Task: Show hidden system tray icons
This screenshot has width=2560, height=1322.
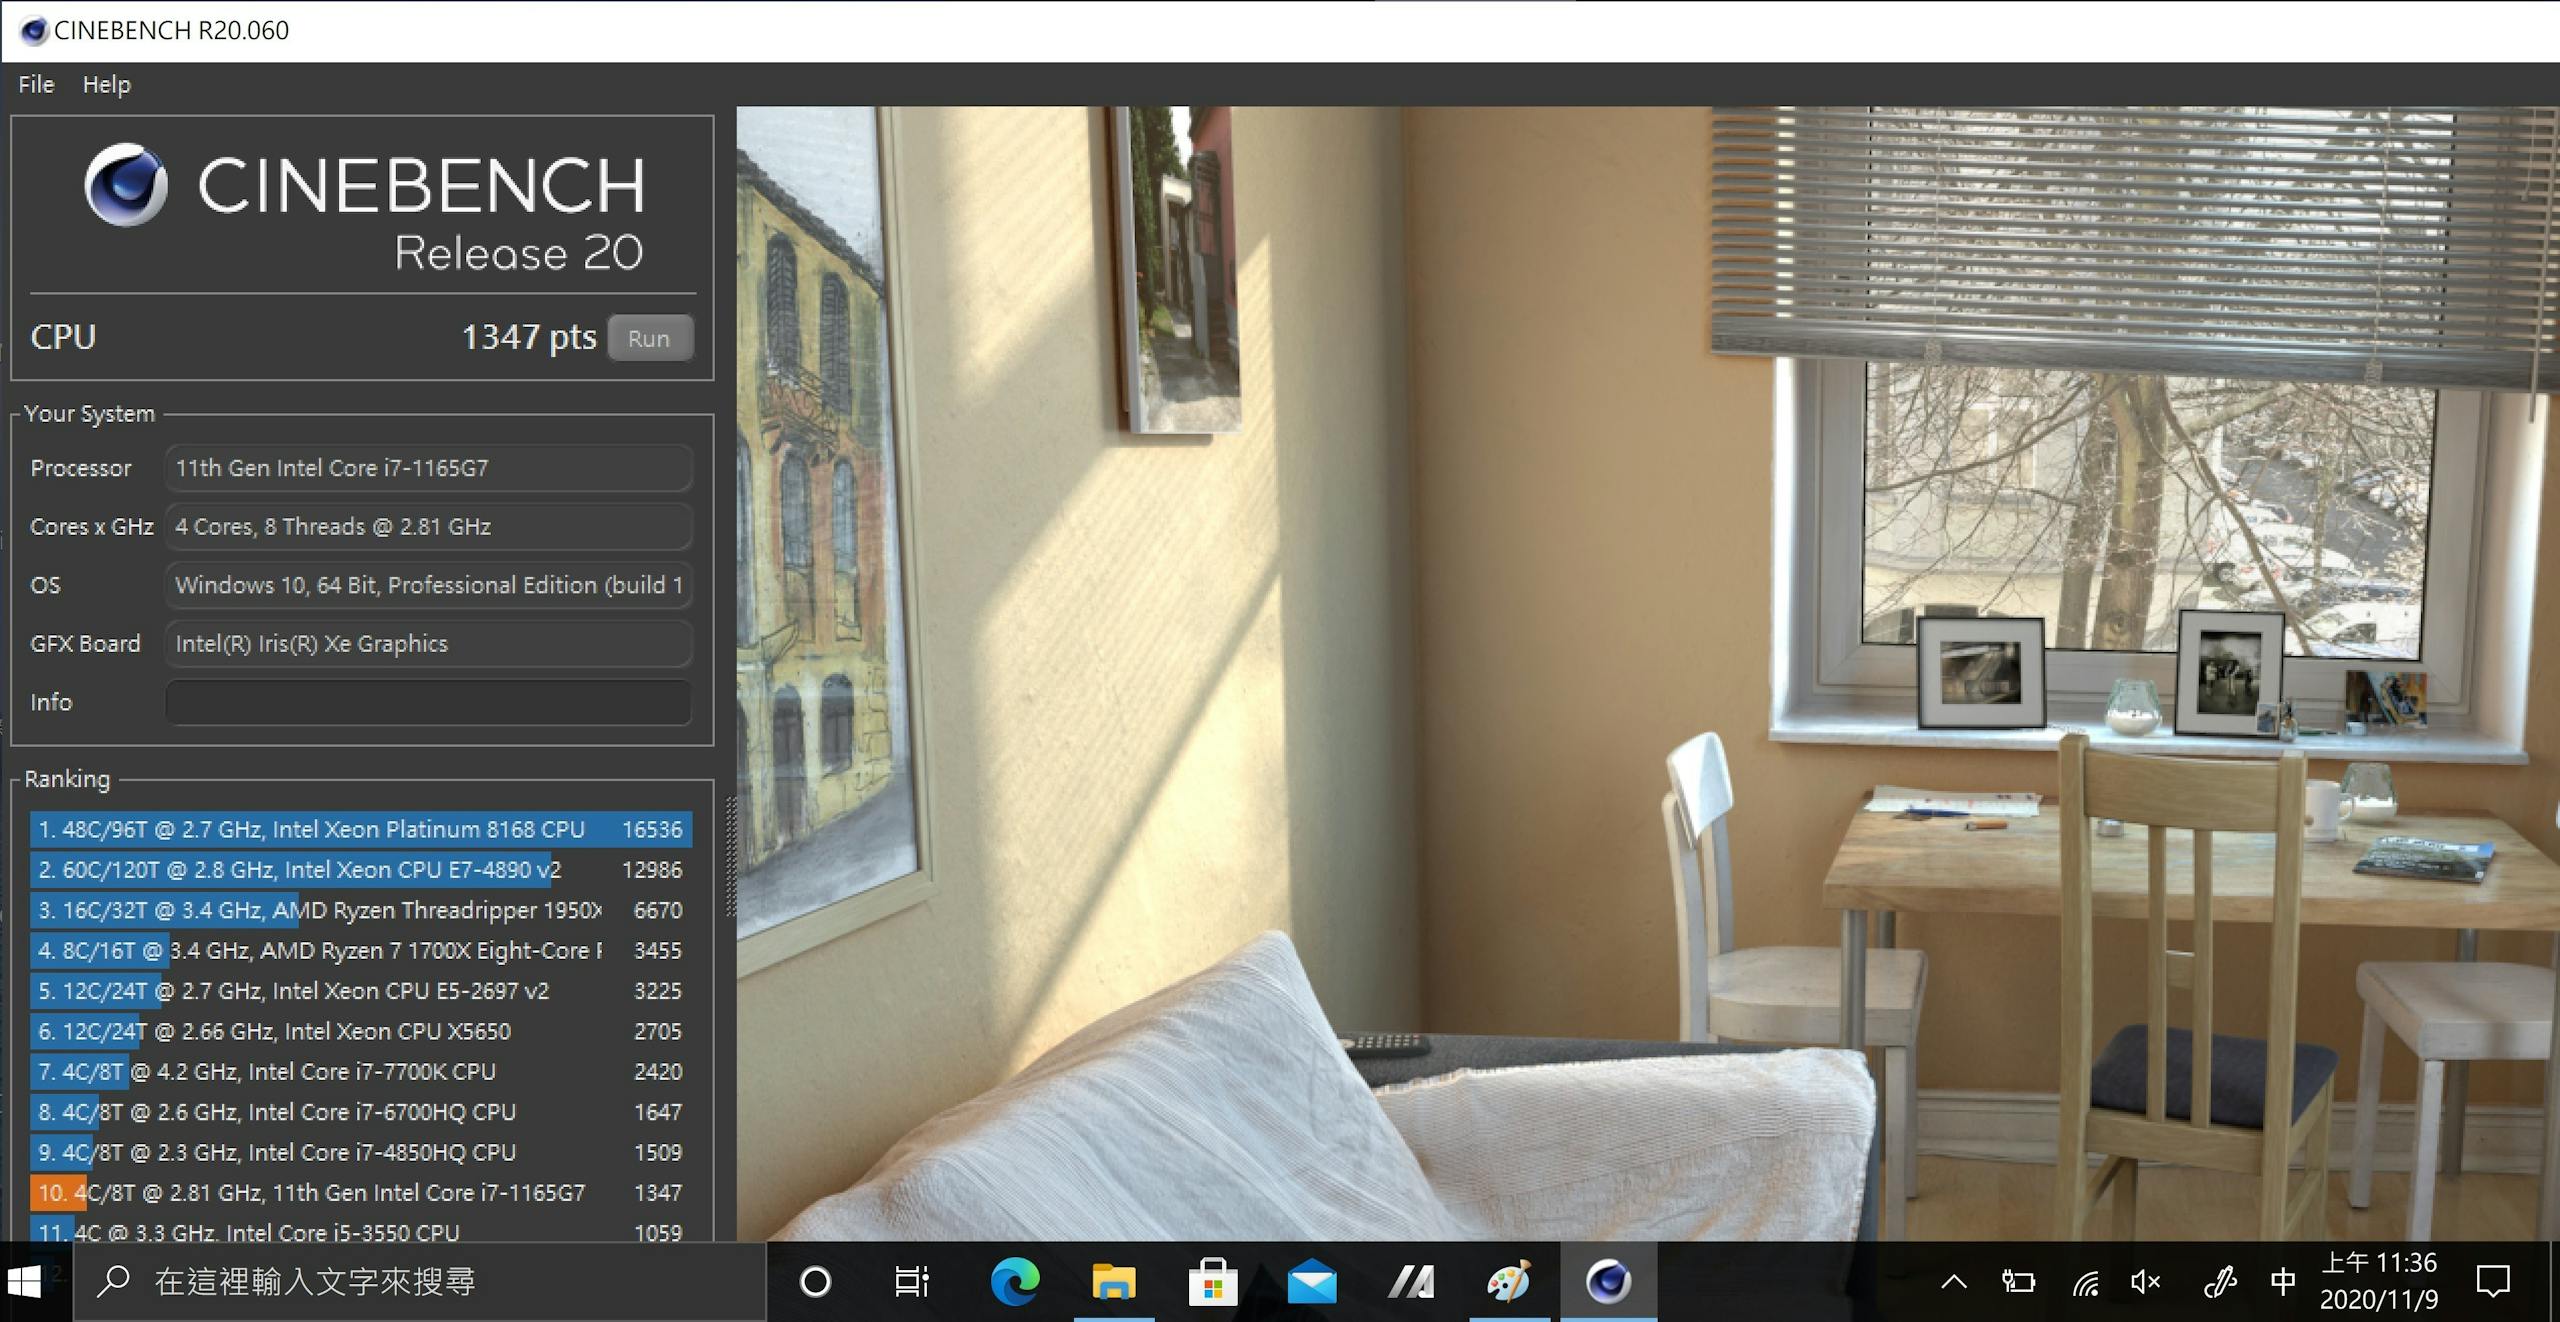Action: 1954,1282
